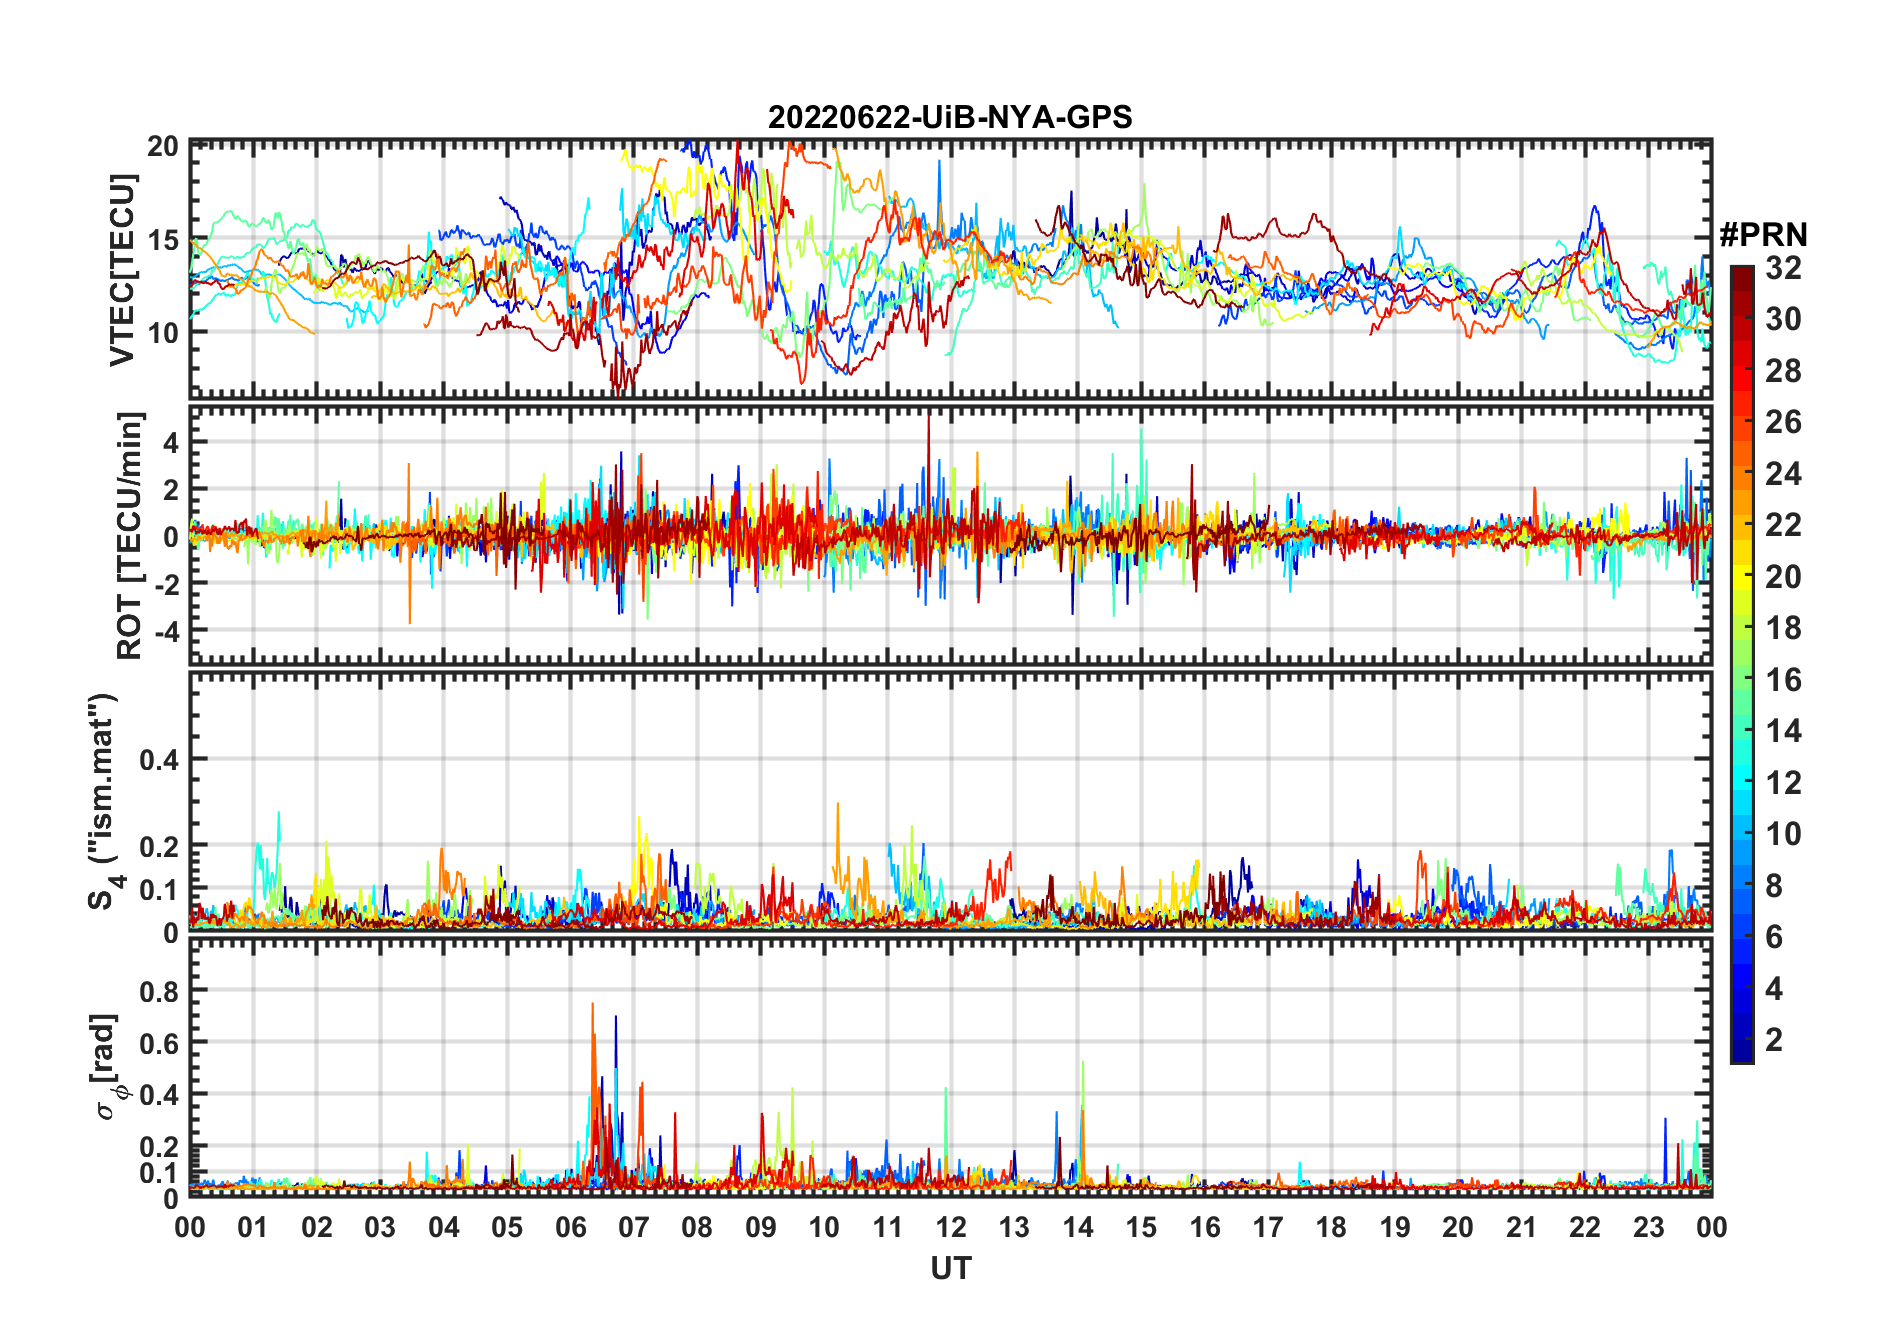Click VTEC axis tick label 10
This screenshot has height=1330, width=1902.
pos(163,333)
